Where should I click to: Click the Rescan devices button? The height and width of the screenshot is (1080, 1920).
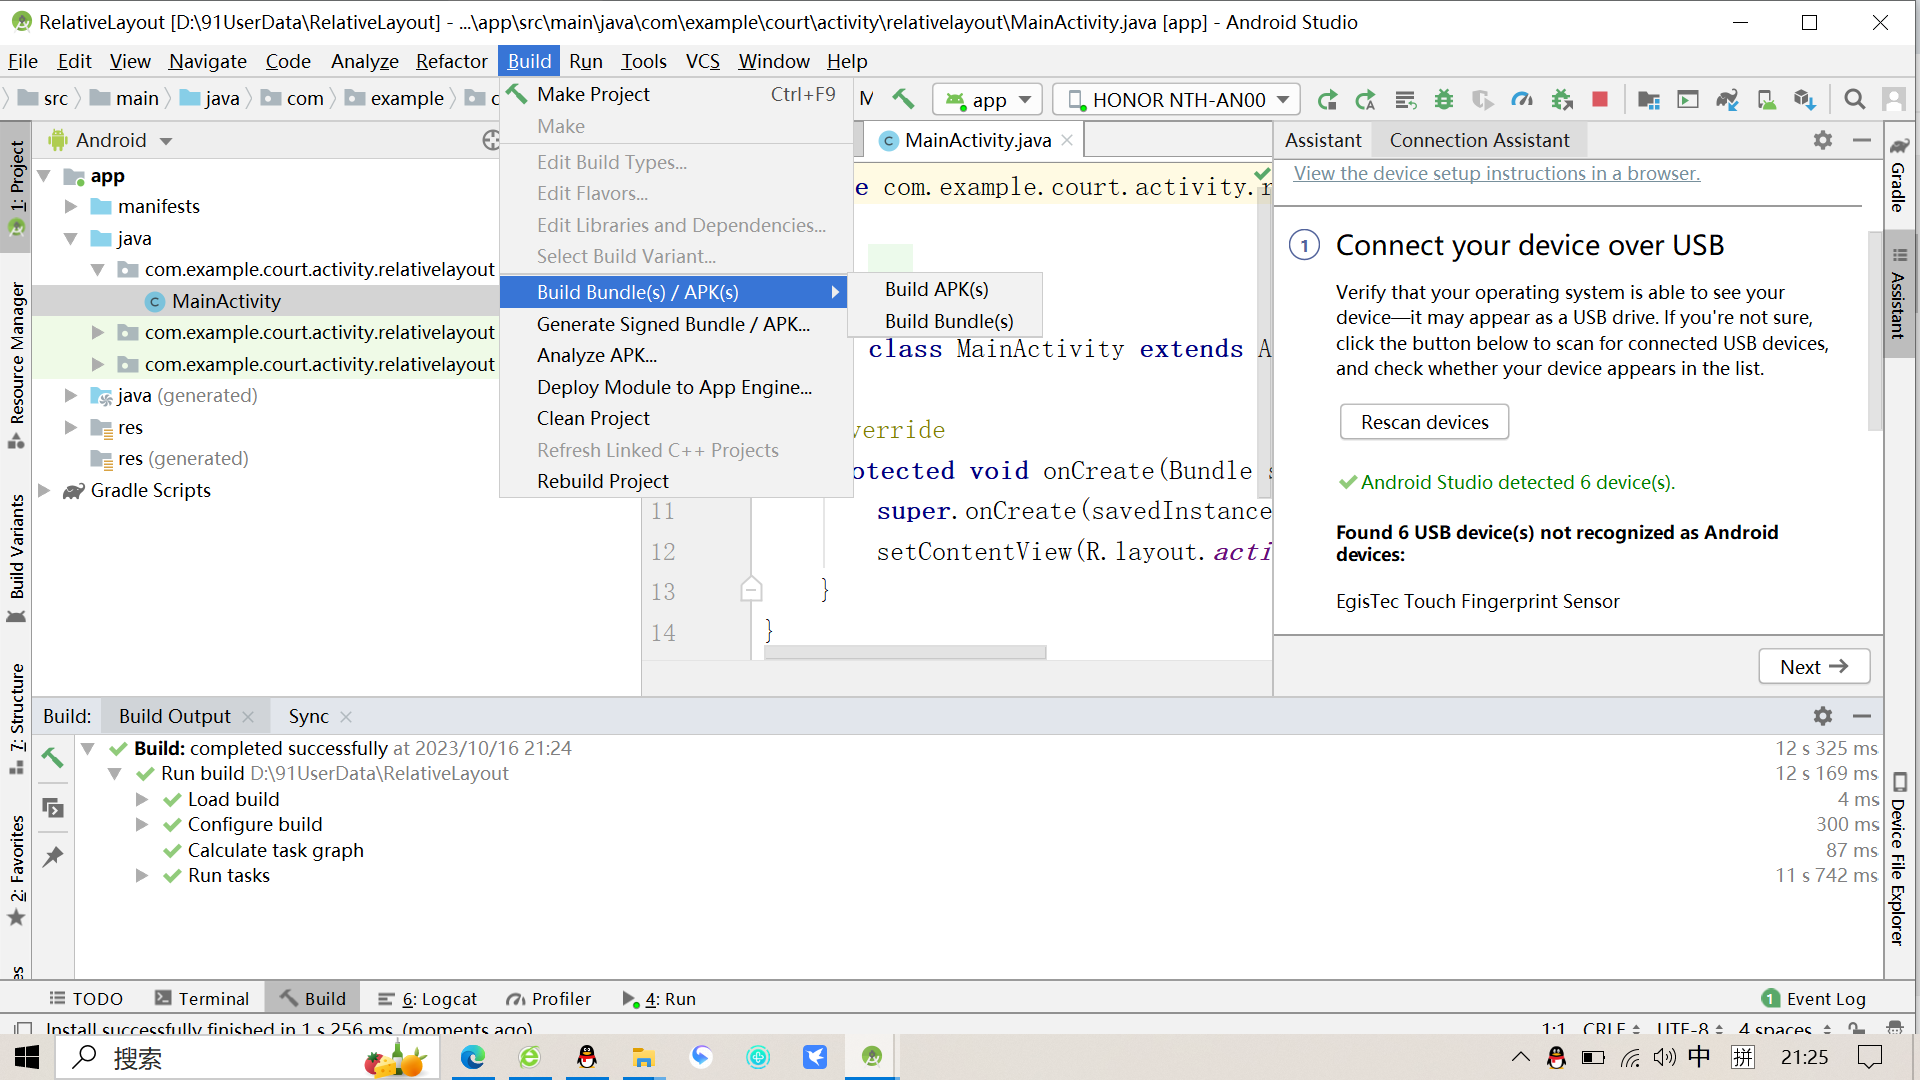(x=1424, y=422)
